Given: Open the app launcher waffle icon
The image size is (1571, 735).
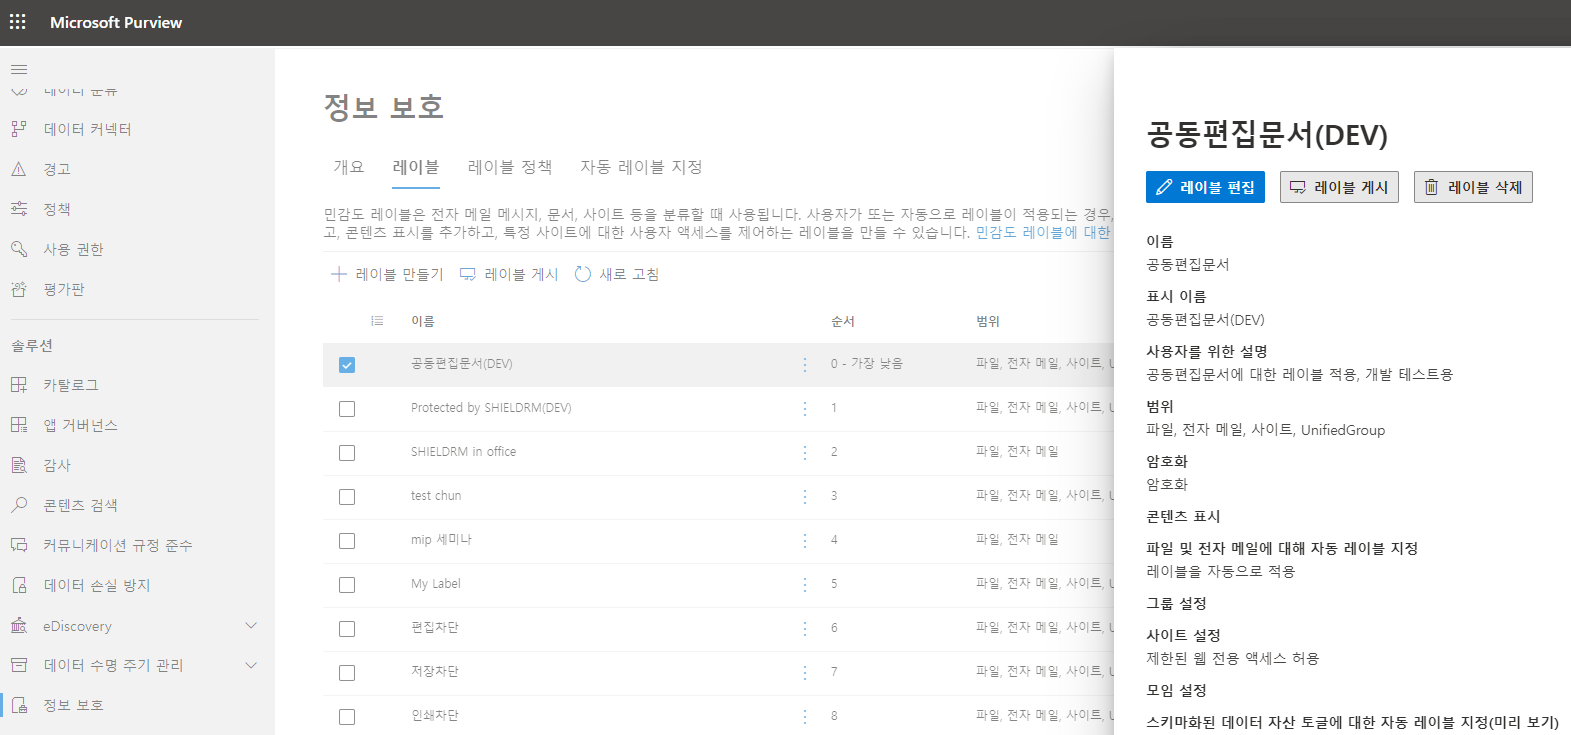Looking at the screenshot, I should coord(18,22).
